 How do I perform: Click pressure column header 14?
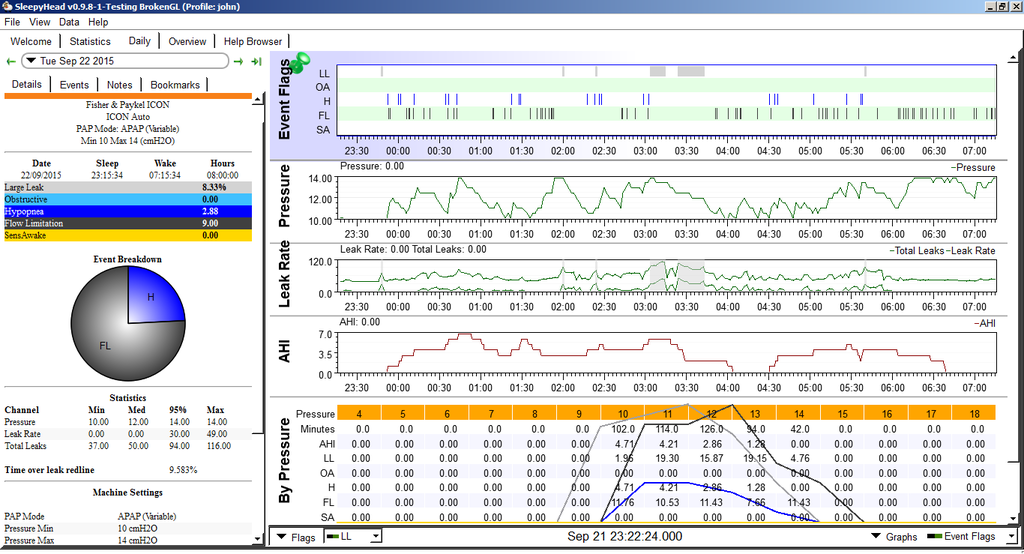(x=798, y=414)
